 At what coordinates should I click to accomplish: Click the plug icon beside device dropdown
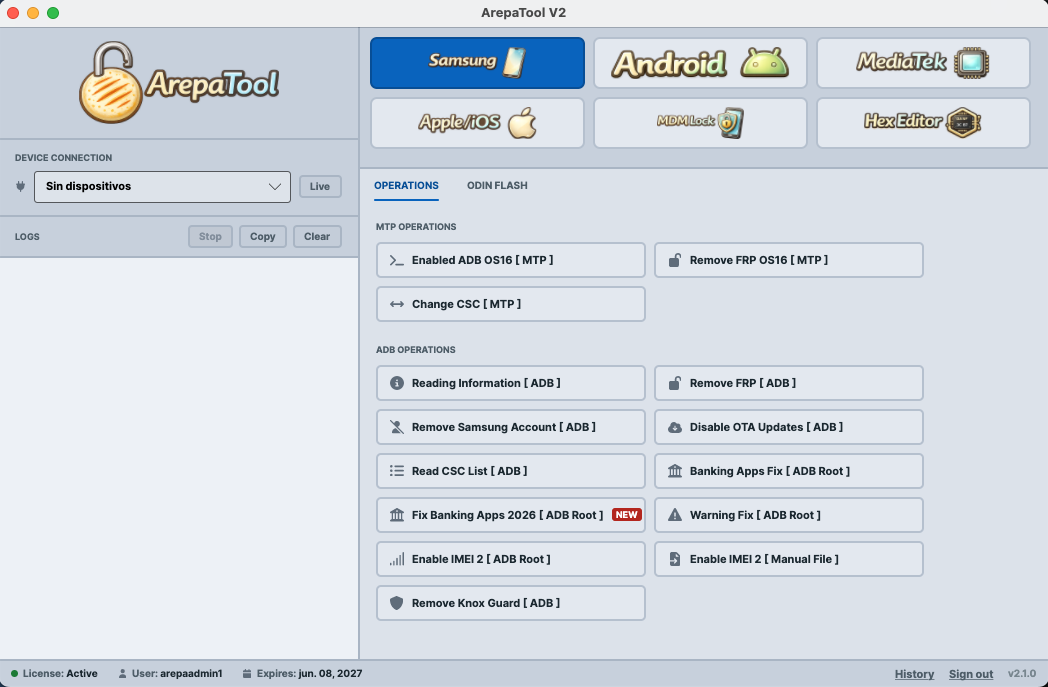click(20, 186)
